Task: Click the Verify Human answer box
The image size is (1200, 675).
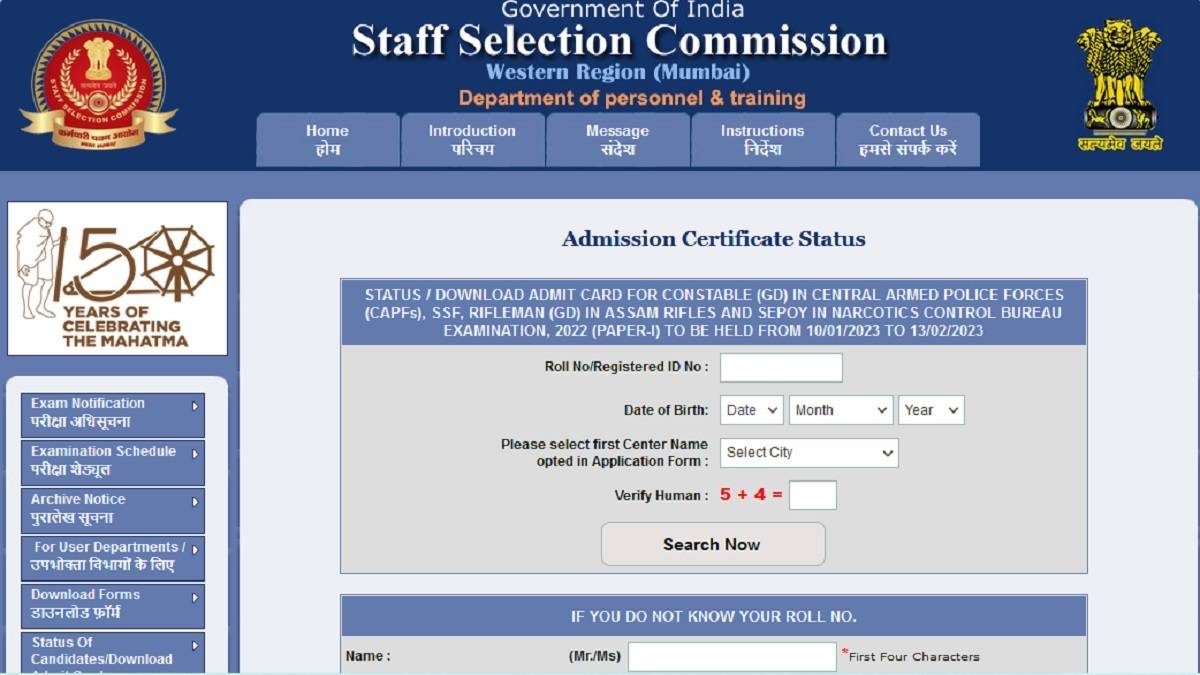Action: pyautogui.click(x=815, y=494)
